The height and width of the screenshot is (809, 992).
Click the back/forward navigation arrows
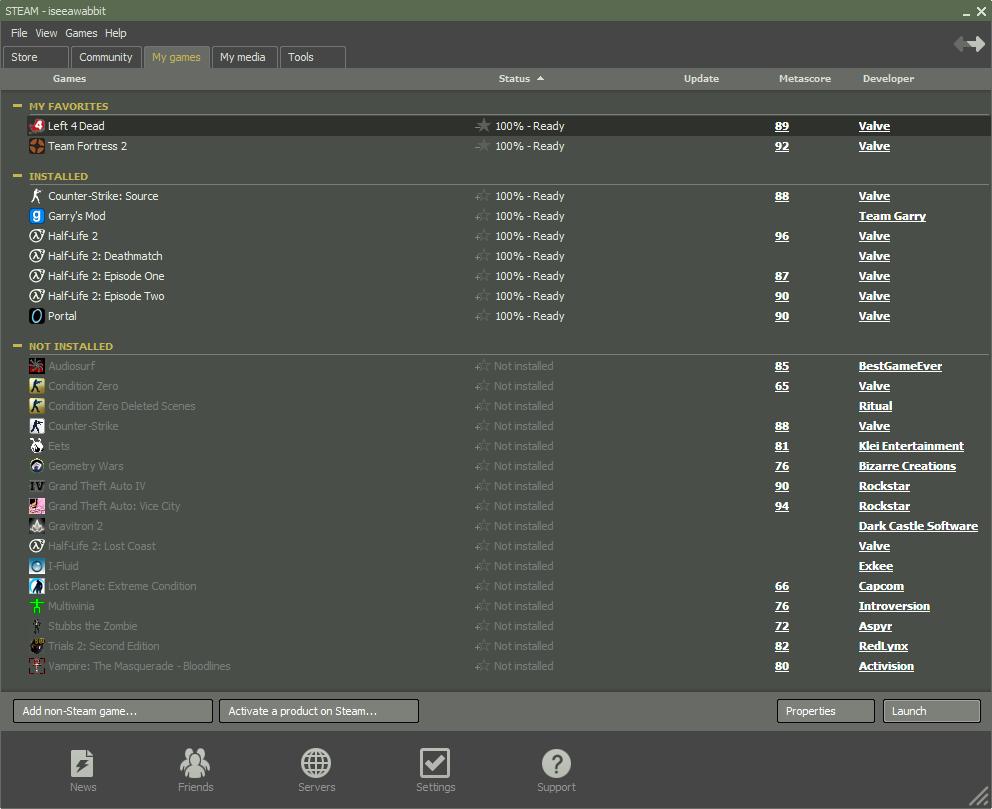pyautogui.click(x=969, y=44)
